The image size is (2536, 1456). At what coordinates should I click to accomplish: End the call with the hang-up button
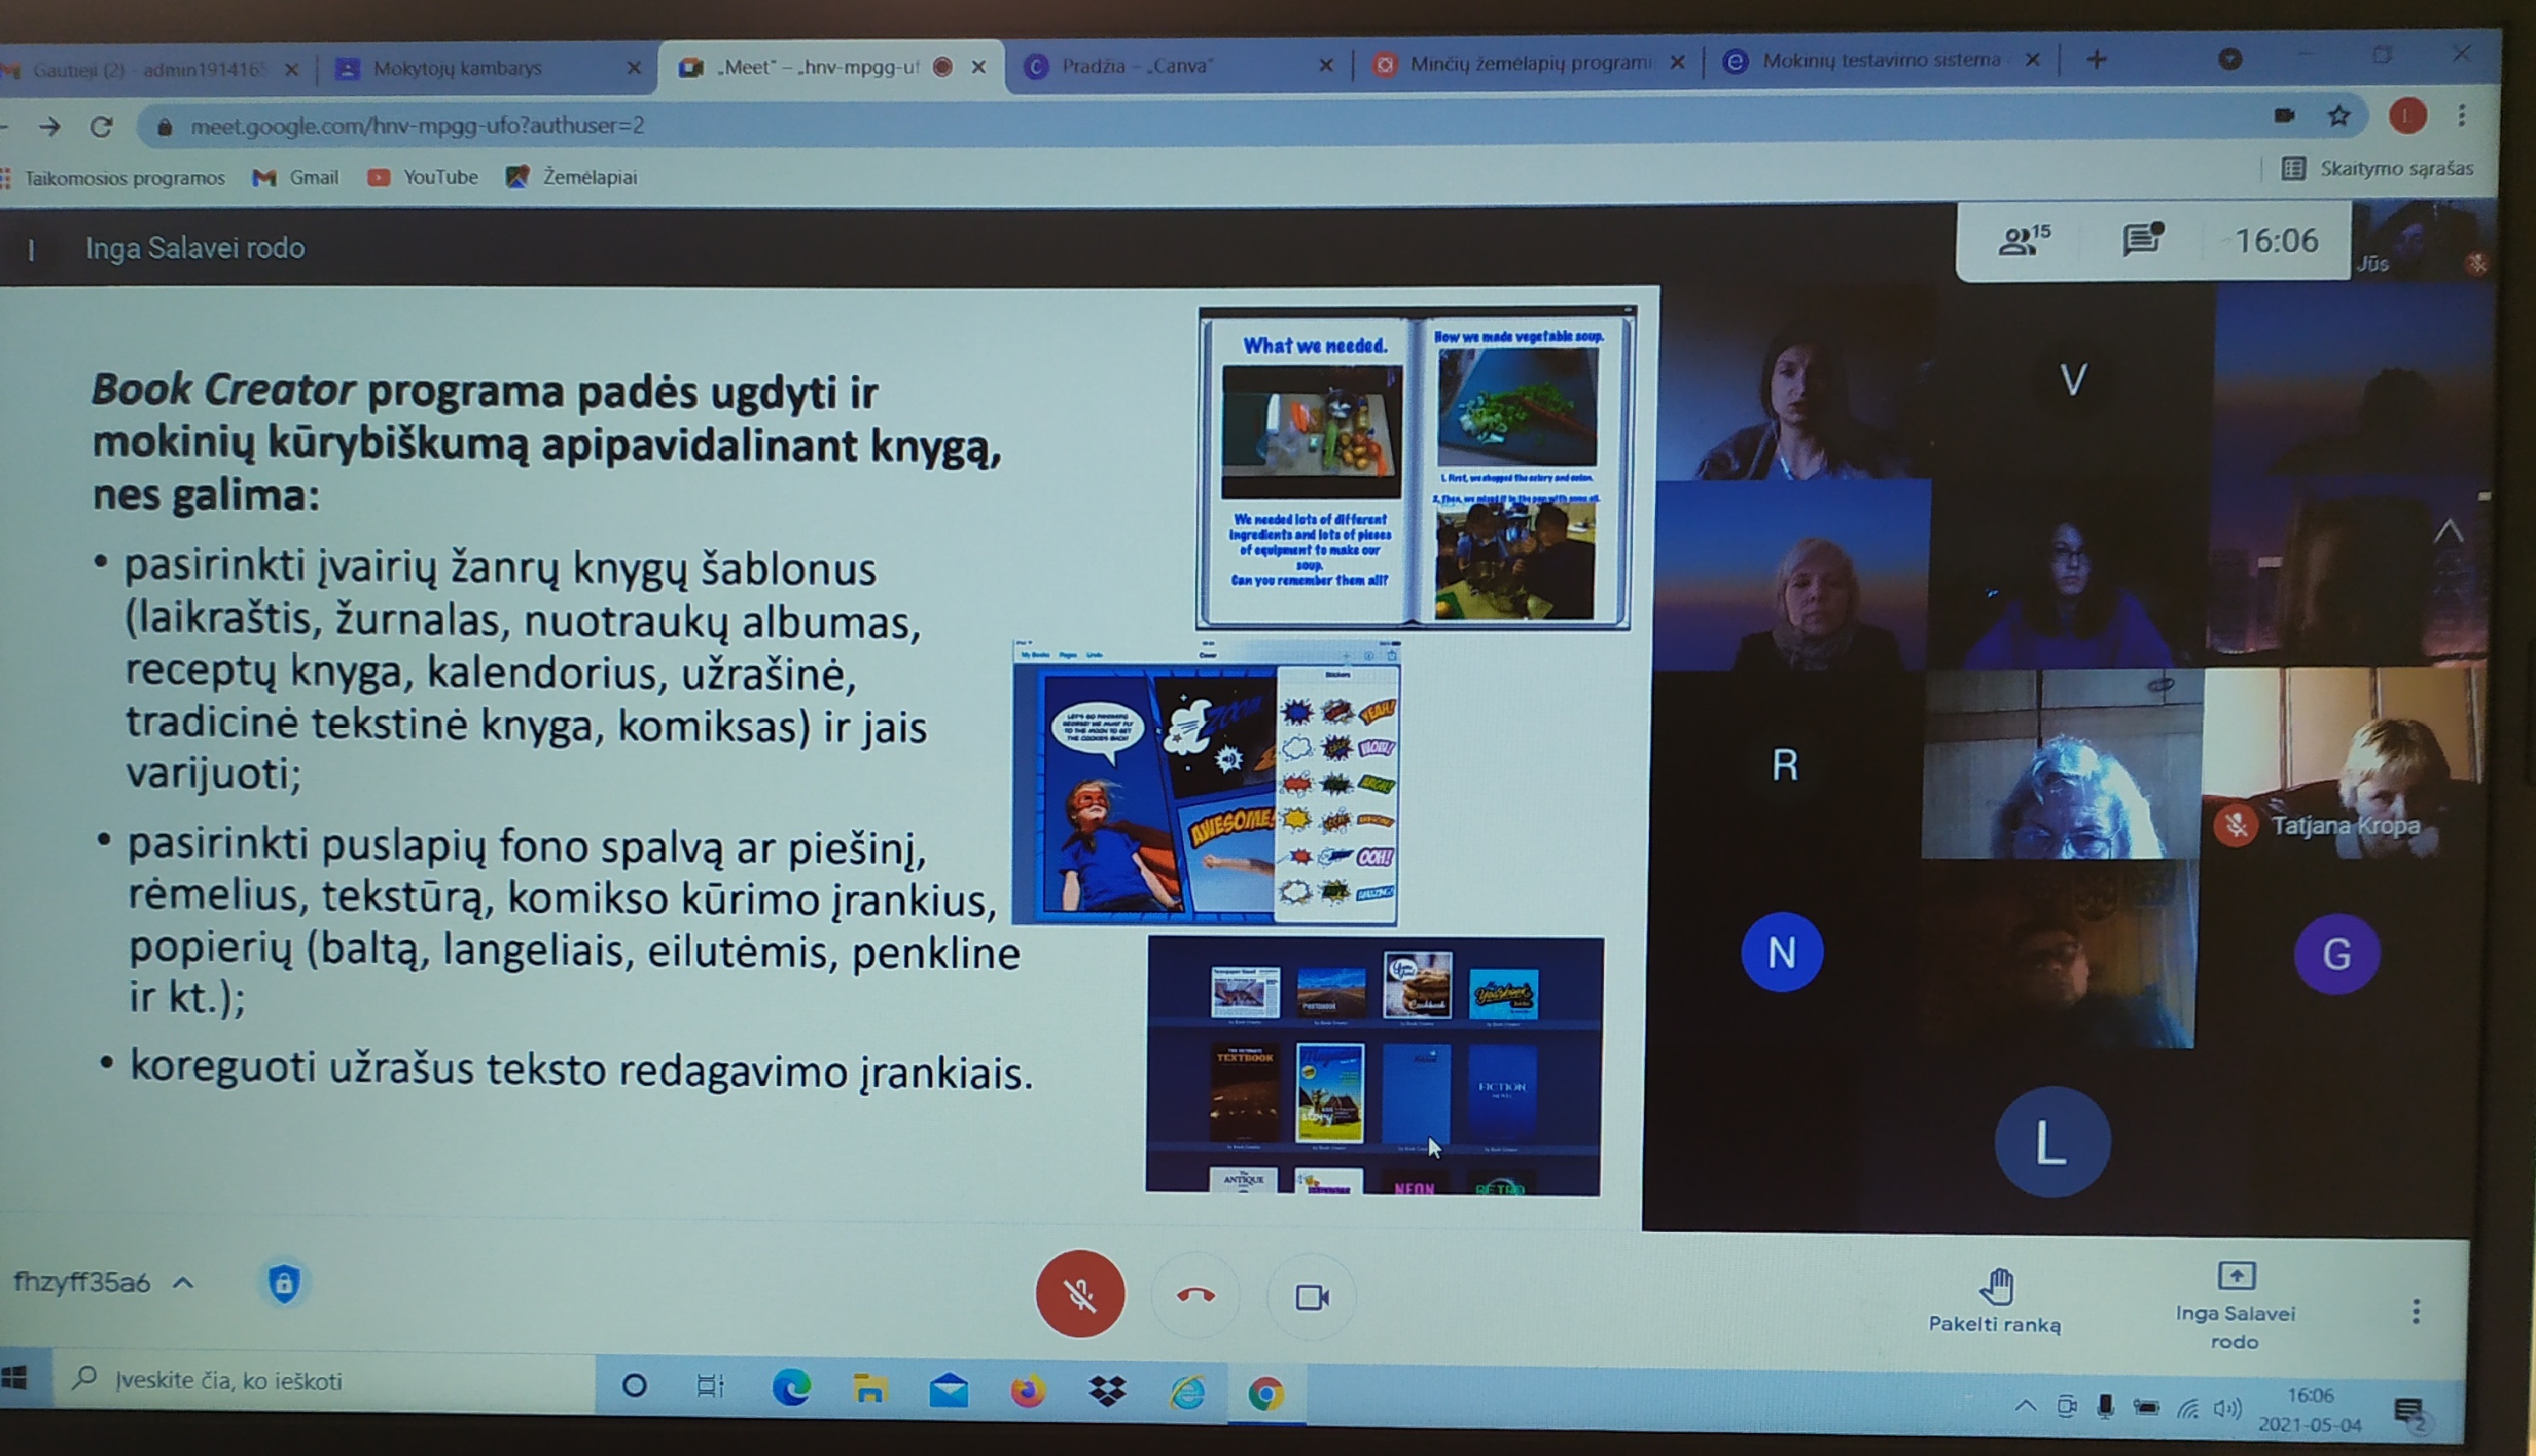pos(1195,1296)
